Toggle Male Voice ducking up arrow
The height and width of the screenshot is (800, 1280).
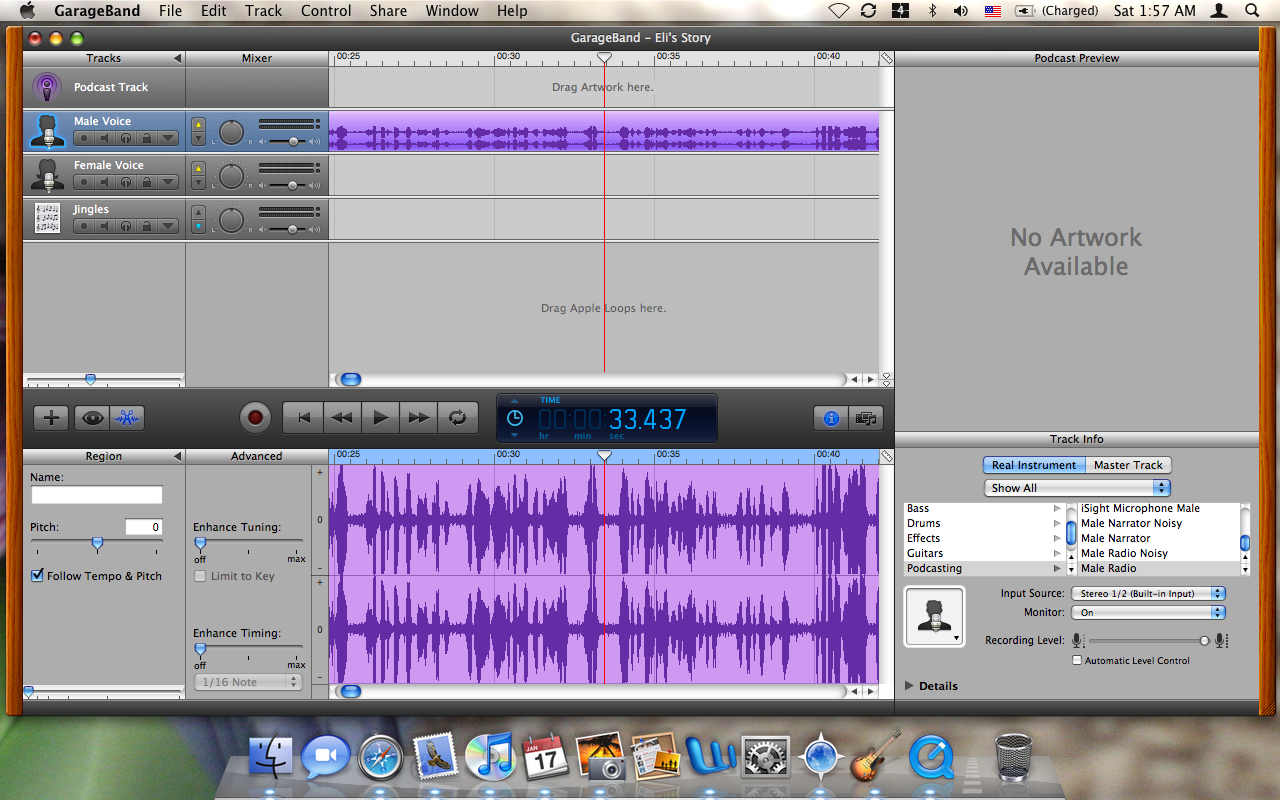pos(198,125)
